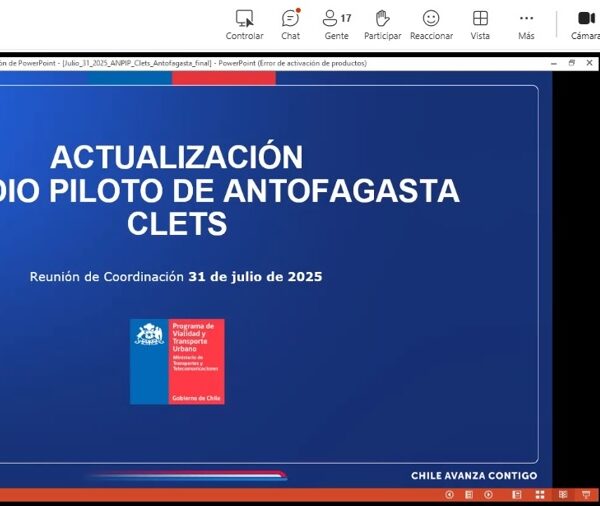Open slide list icon between navigation arrows
The width and height of the screenshot is (600, 506).
tap(468, 494)
